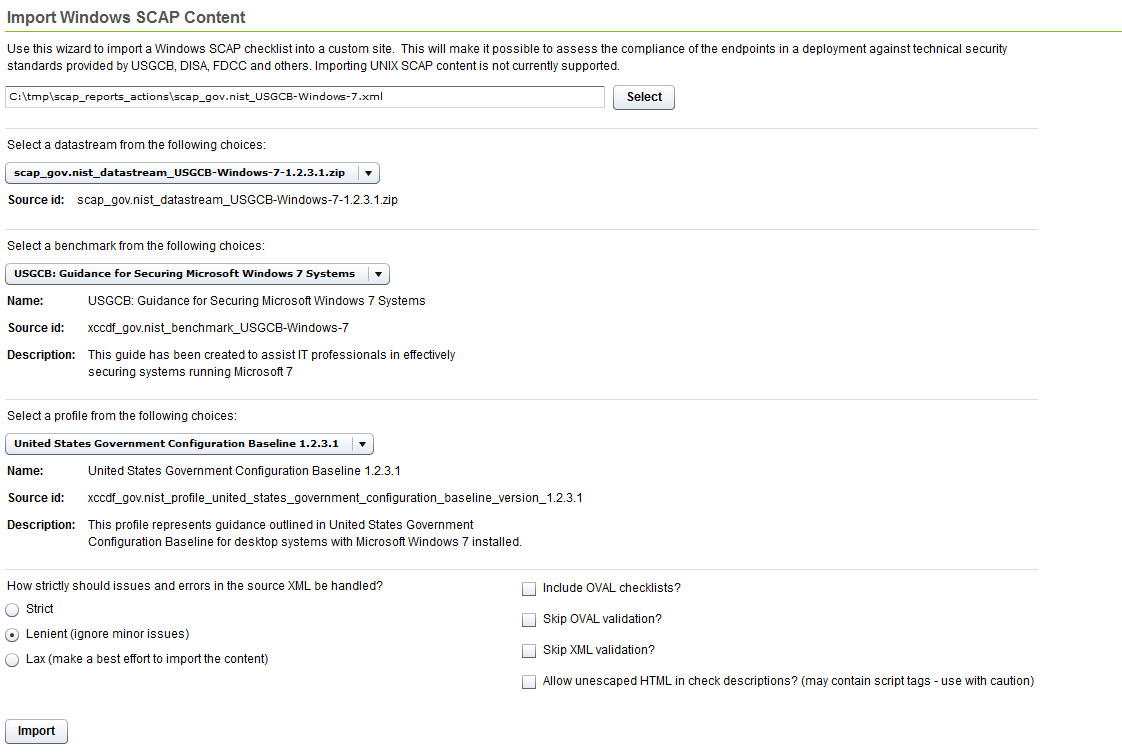Click the SCAP file path field
This screenshot has width=1122, height=753.
305,97
